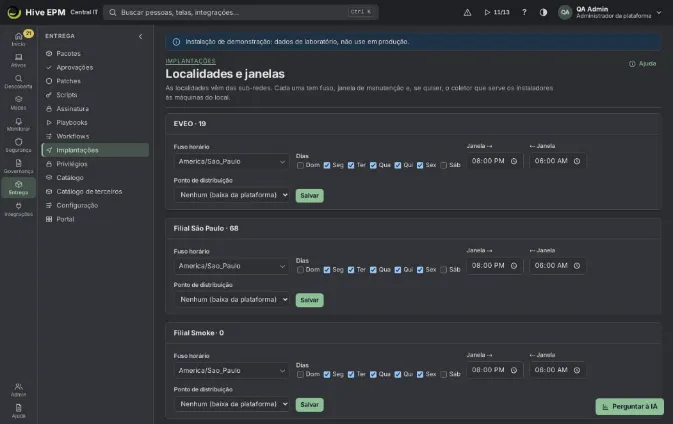The height and width of the screenshot is (424, 673).
Task: Edit Filial São Paulo window end 06:00 AM
Action: pyautogui.click(x=558, y=266)
